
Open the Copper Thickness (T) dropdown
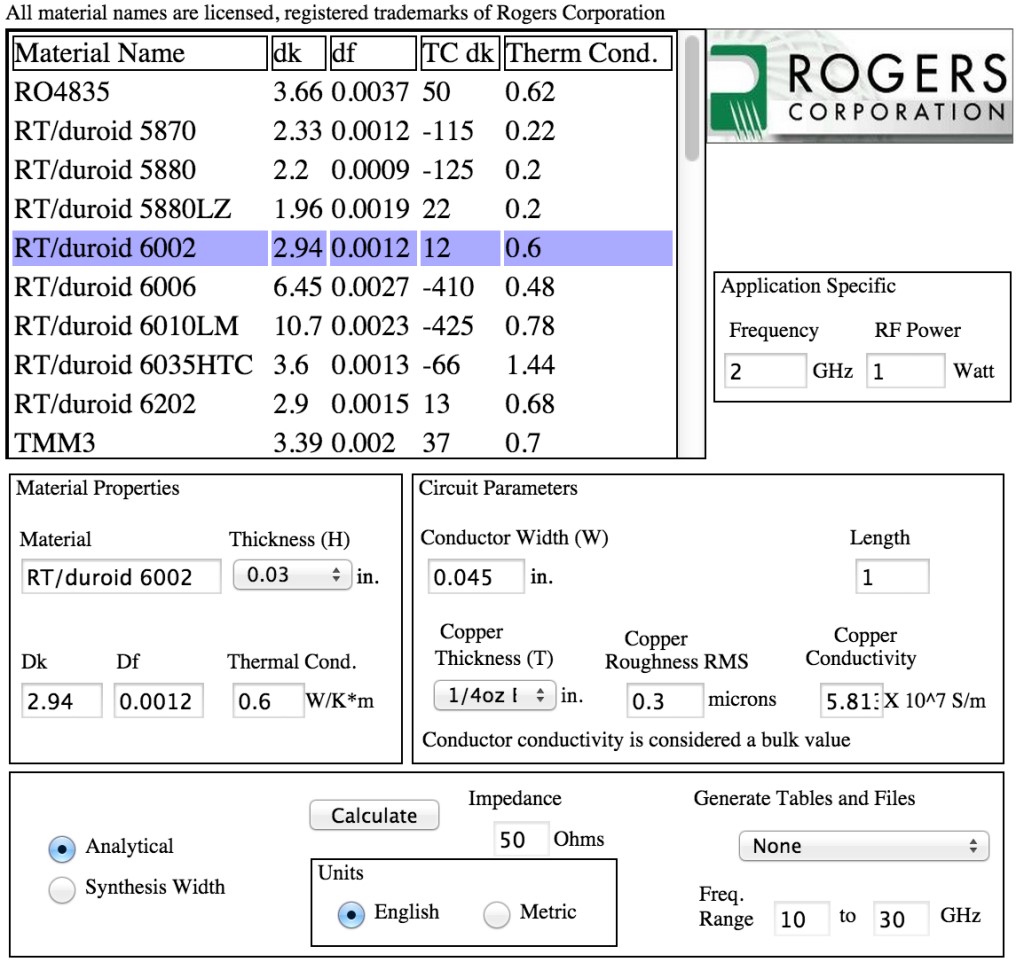point(495,696)
